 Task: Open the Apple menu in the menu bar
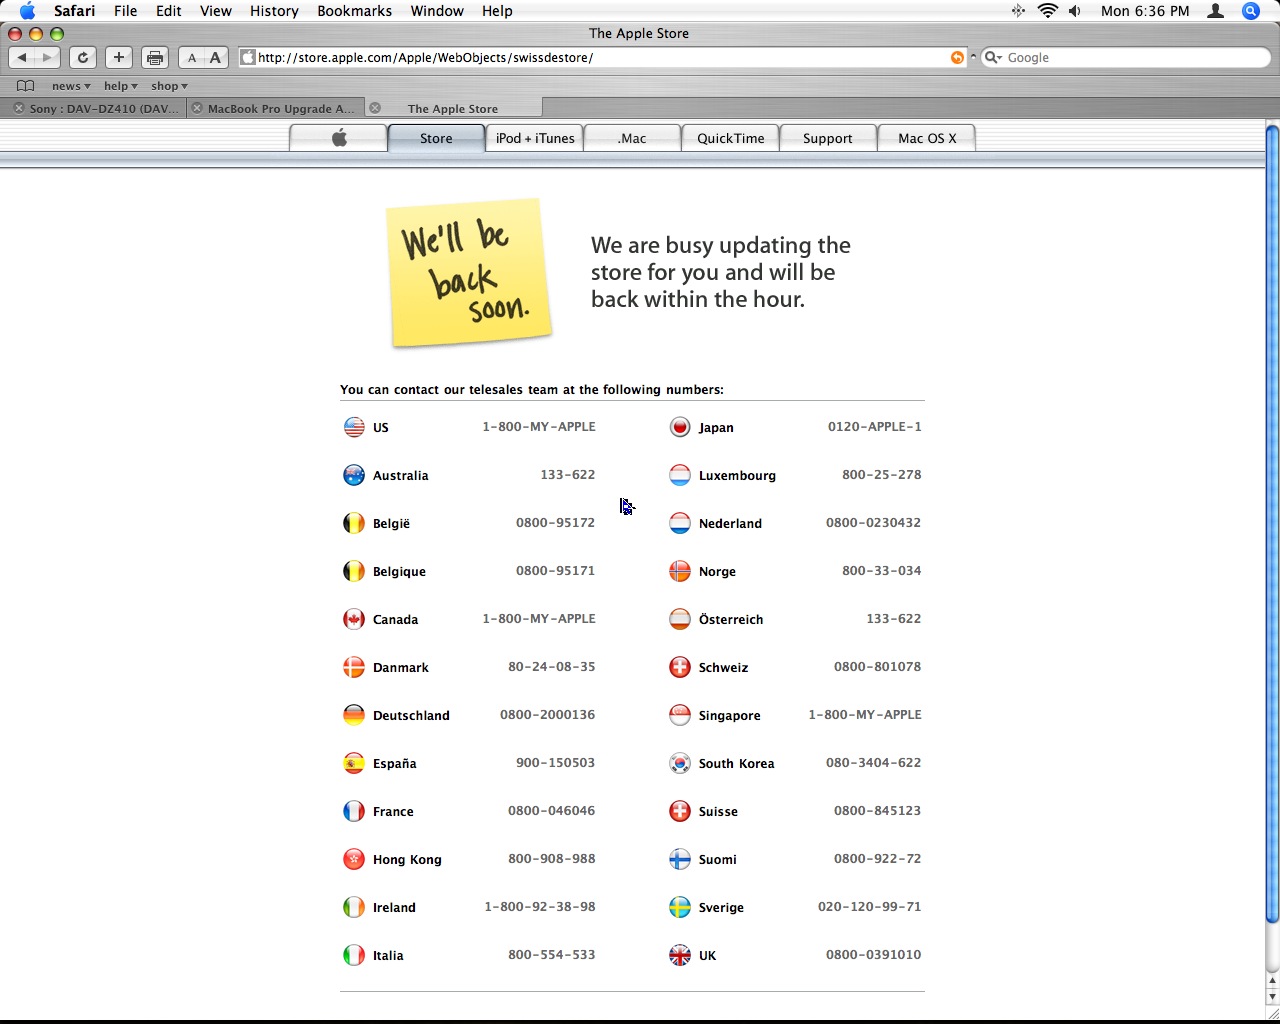coord(27,11)
